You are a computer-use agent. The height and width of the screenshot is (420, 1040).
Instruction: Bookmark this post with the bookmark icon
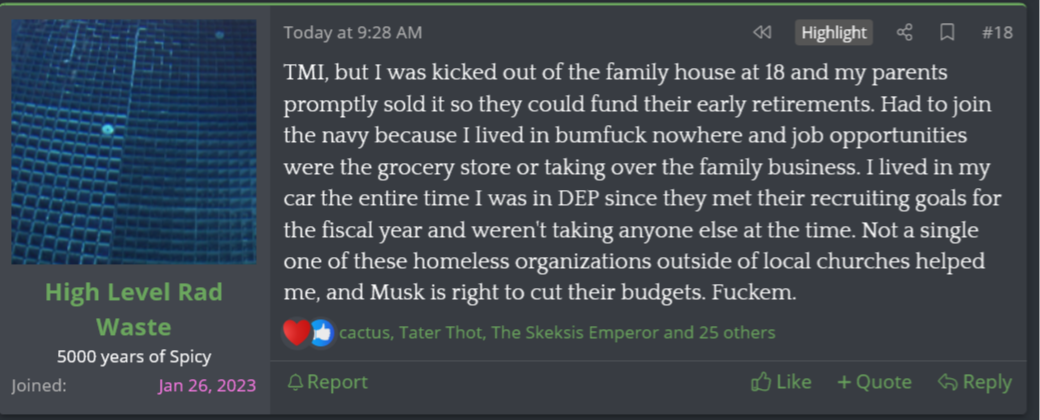click(x=946, y=33)
